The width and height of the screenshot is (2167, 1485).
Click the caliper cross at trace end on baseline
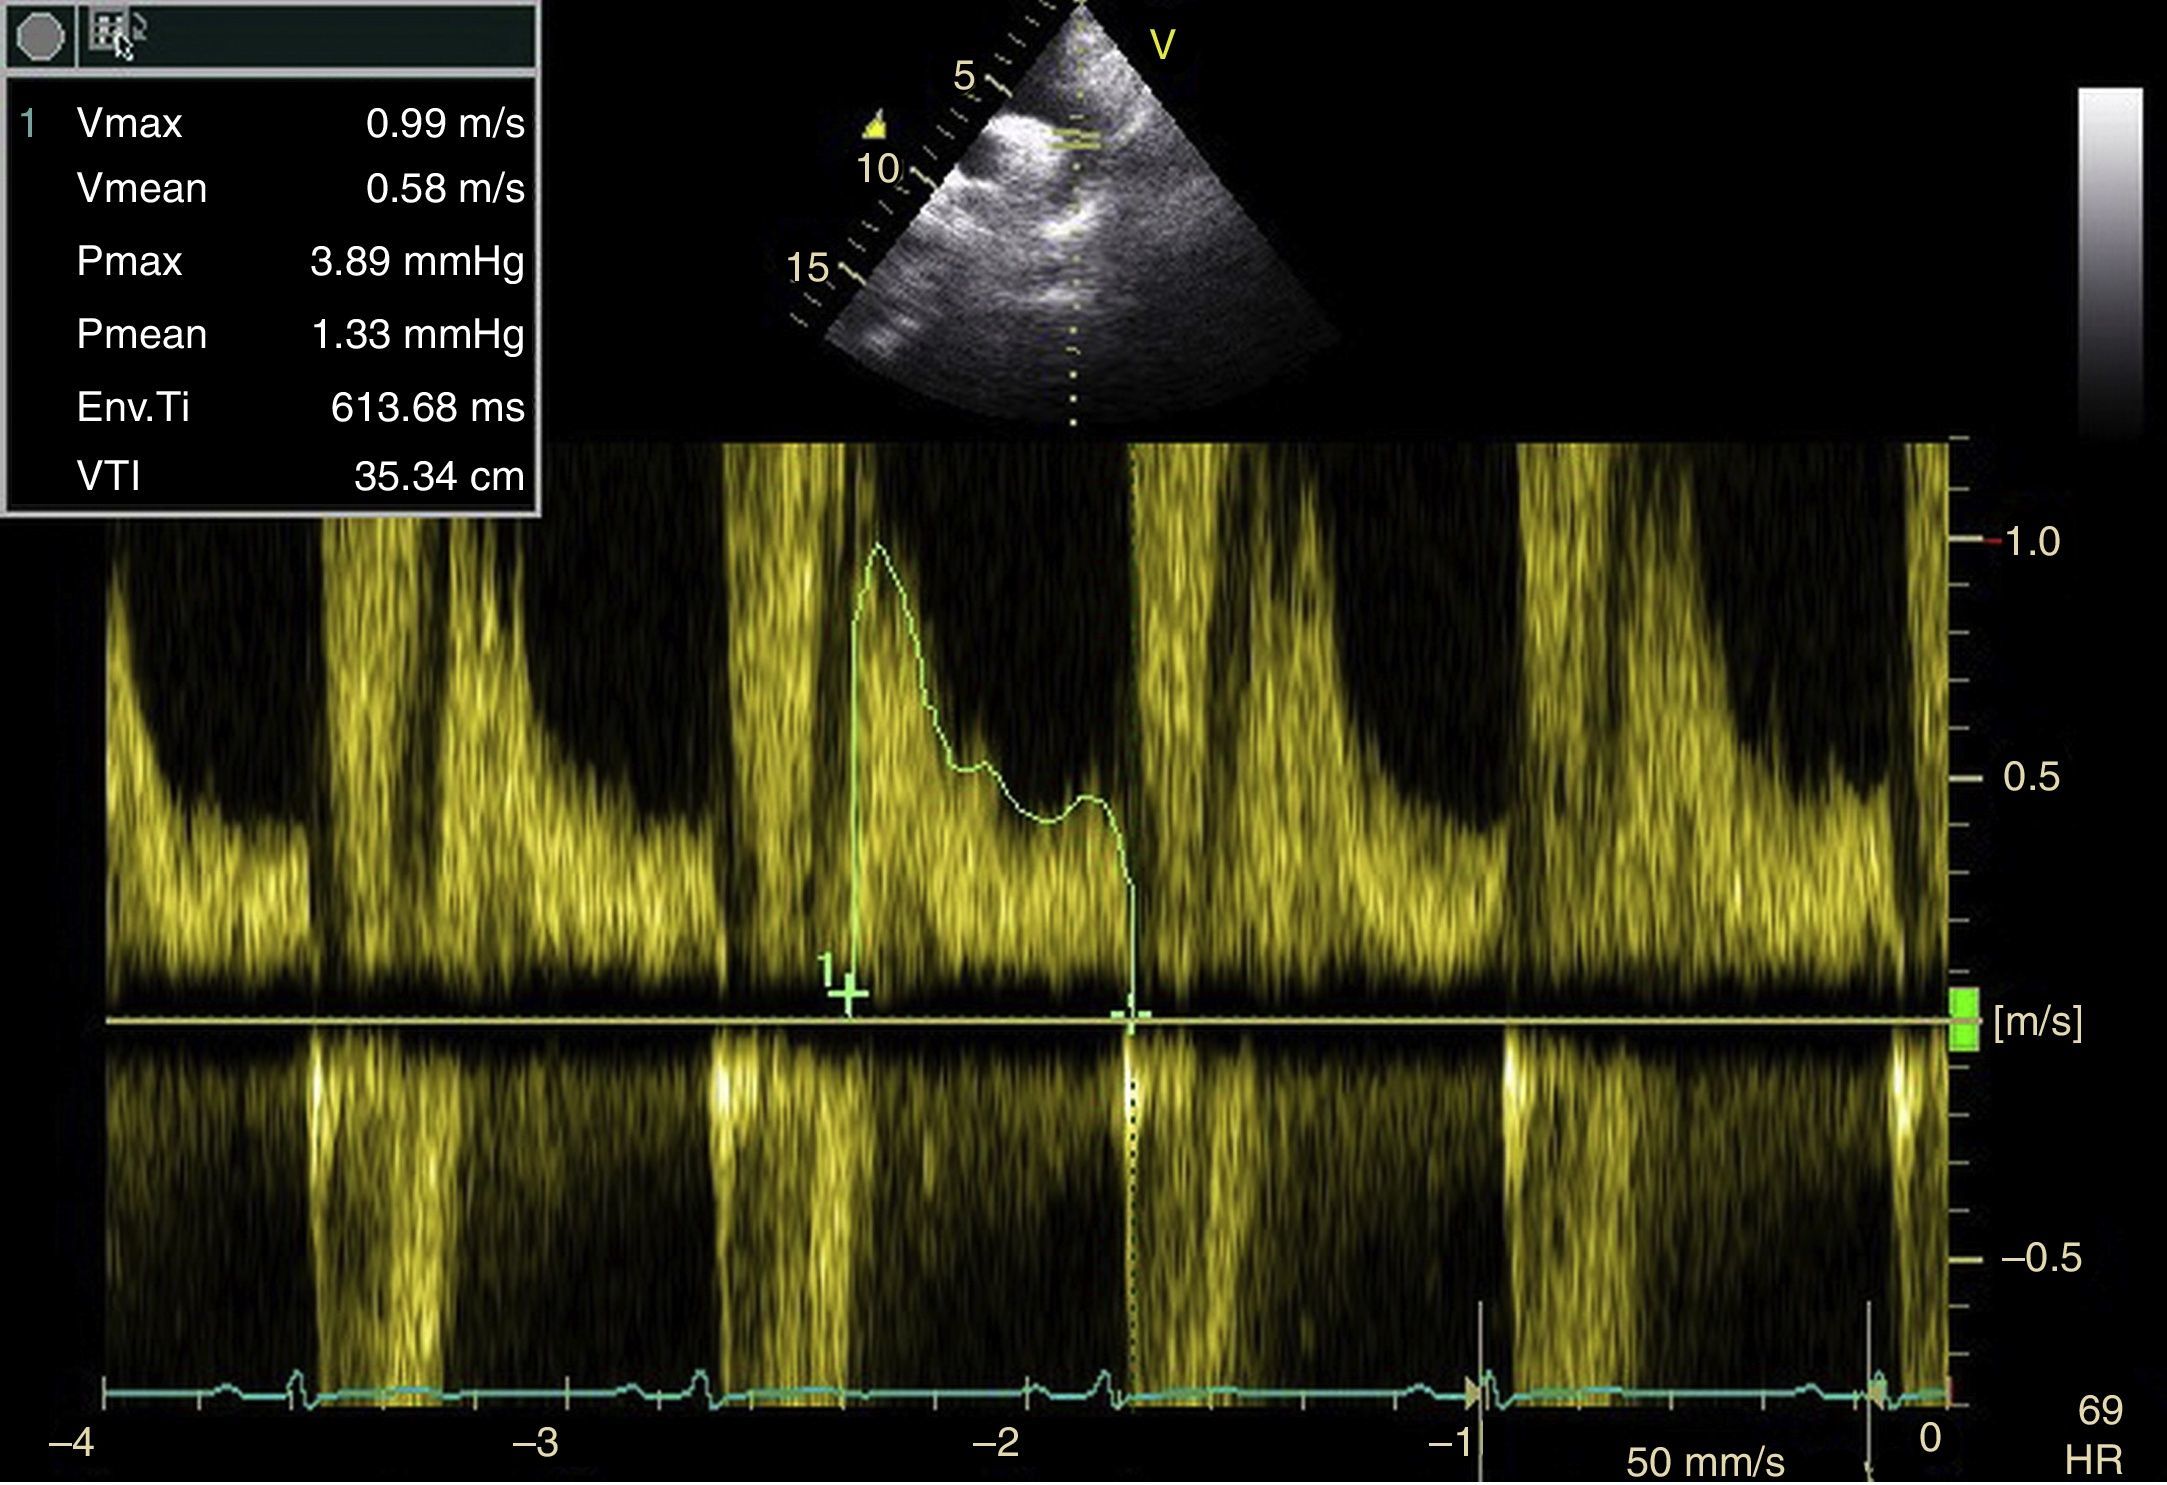[1131, 1017]
